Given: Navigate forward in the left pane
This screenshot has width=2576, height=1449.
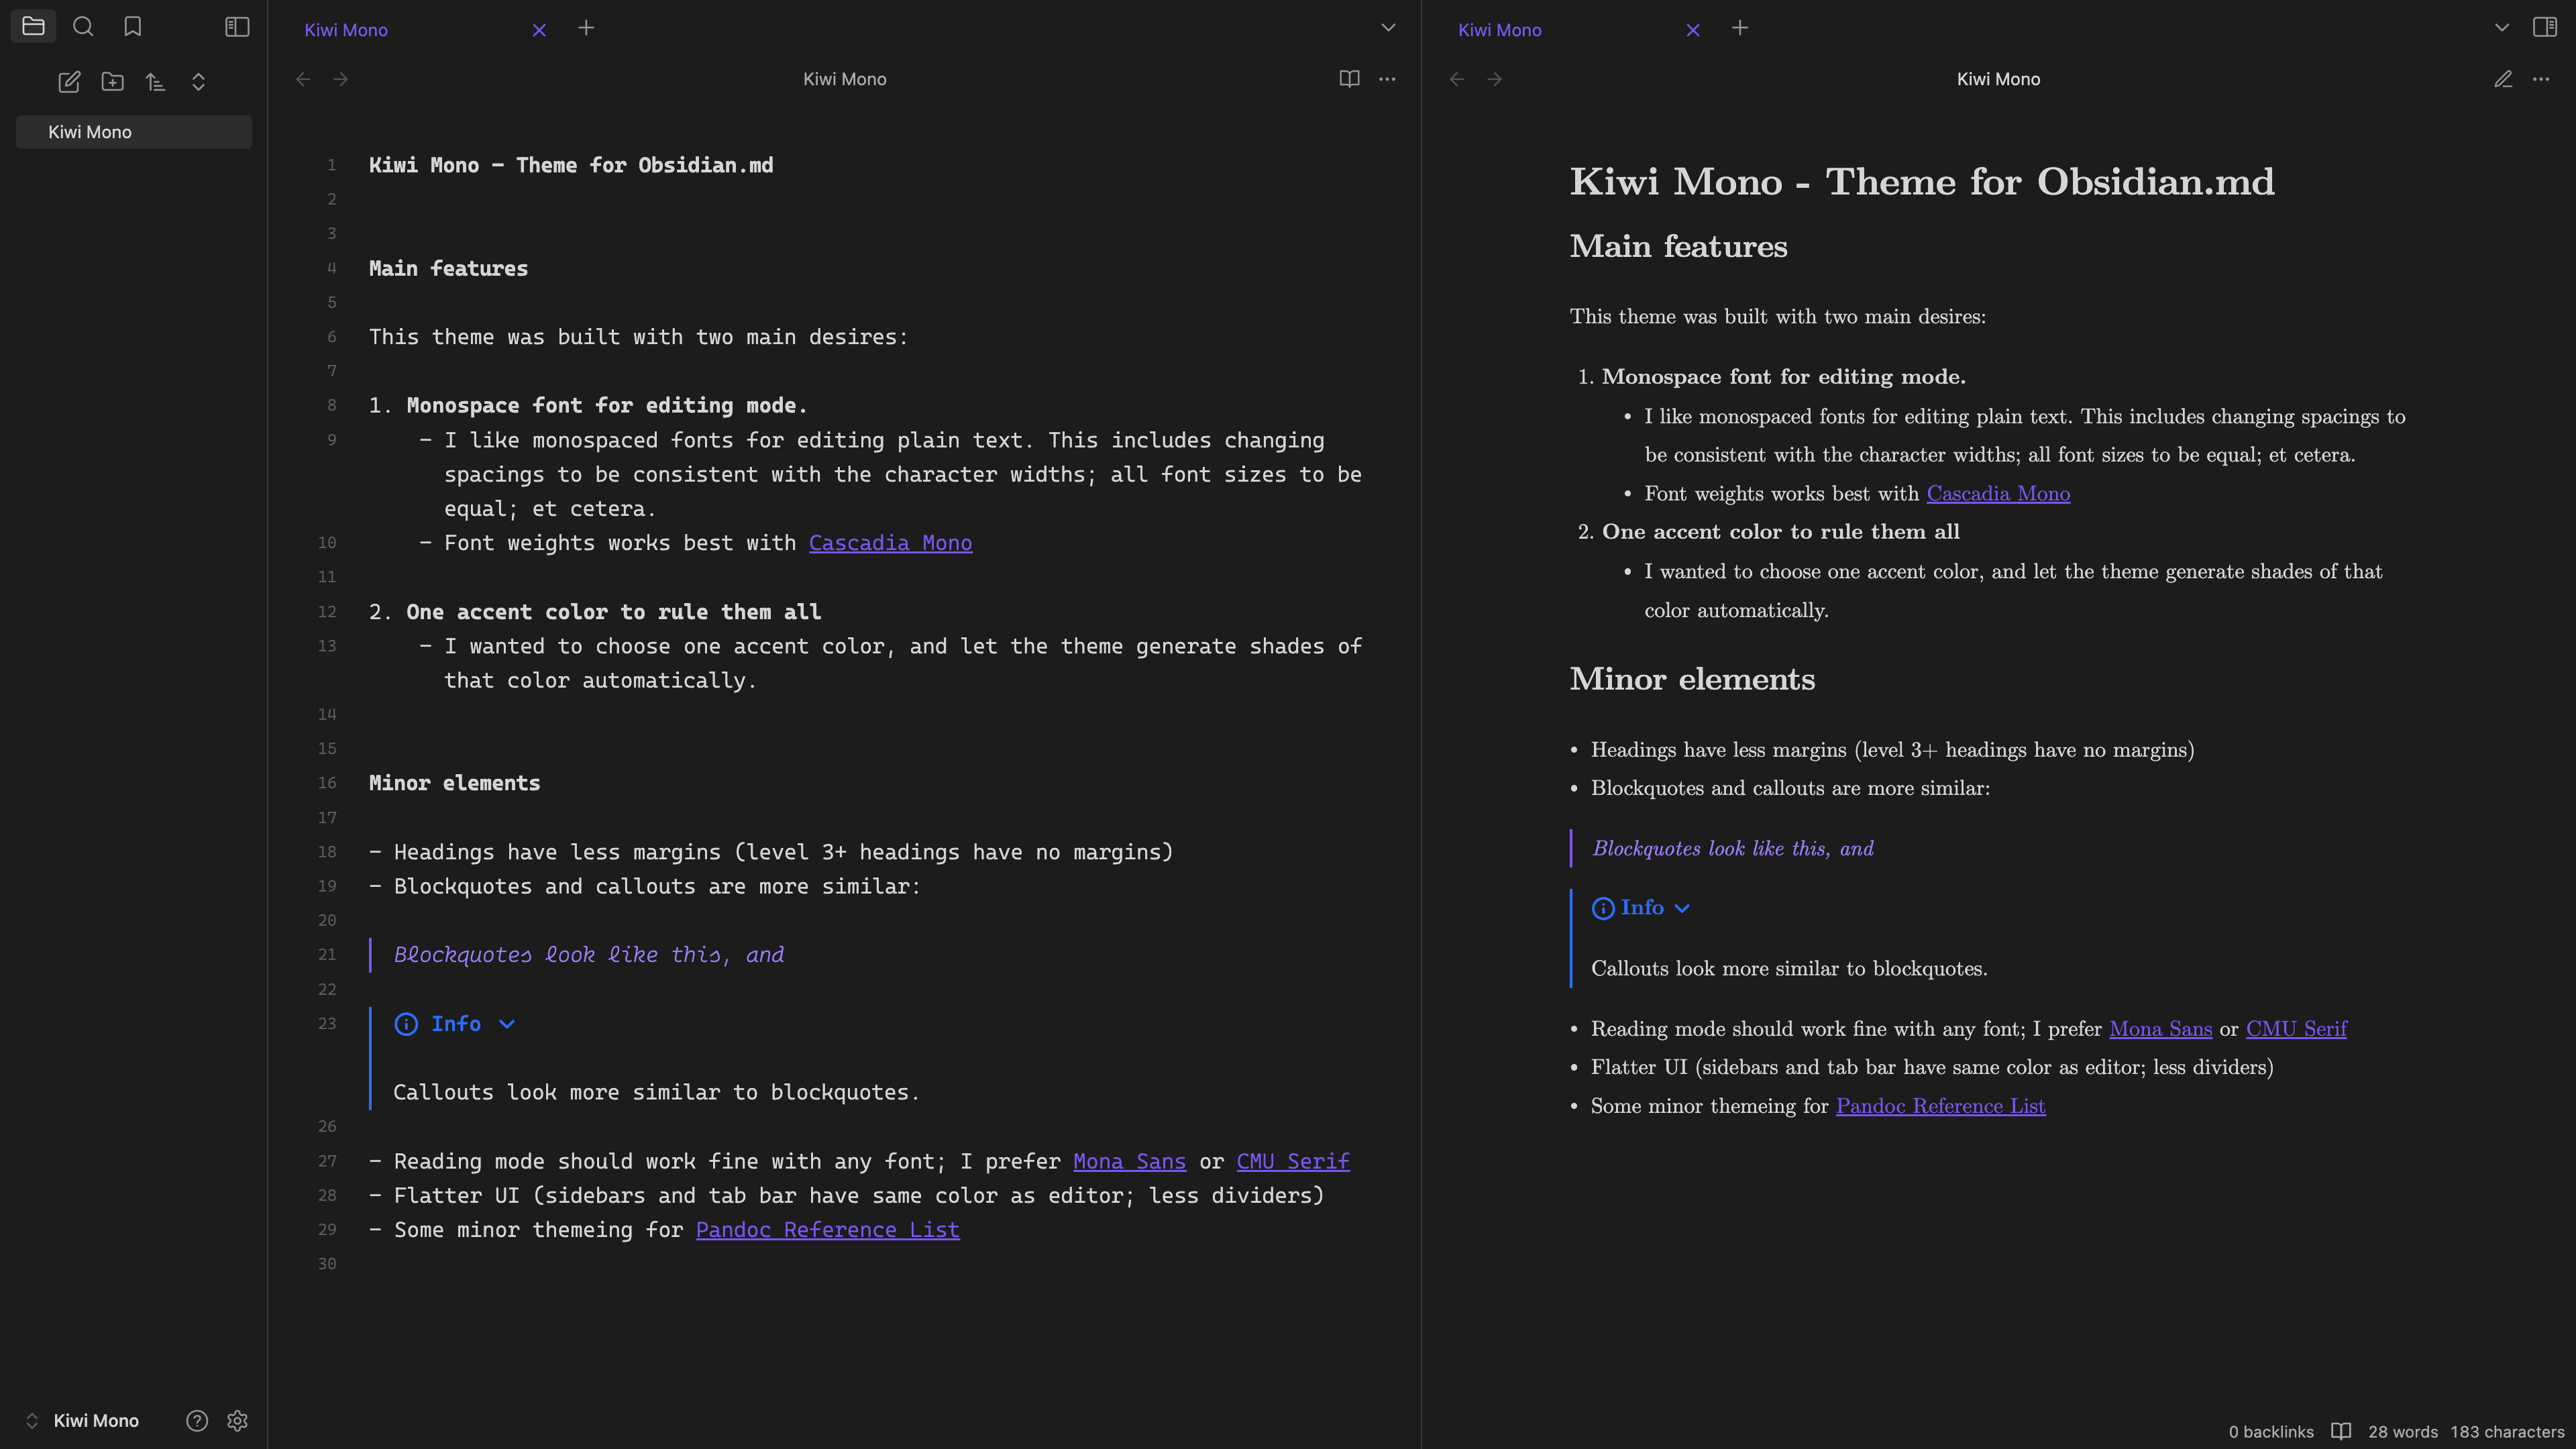Looking at the screenshot, I should pos(341,79).
